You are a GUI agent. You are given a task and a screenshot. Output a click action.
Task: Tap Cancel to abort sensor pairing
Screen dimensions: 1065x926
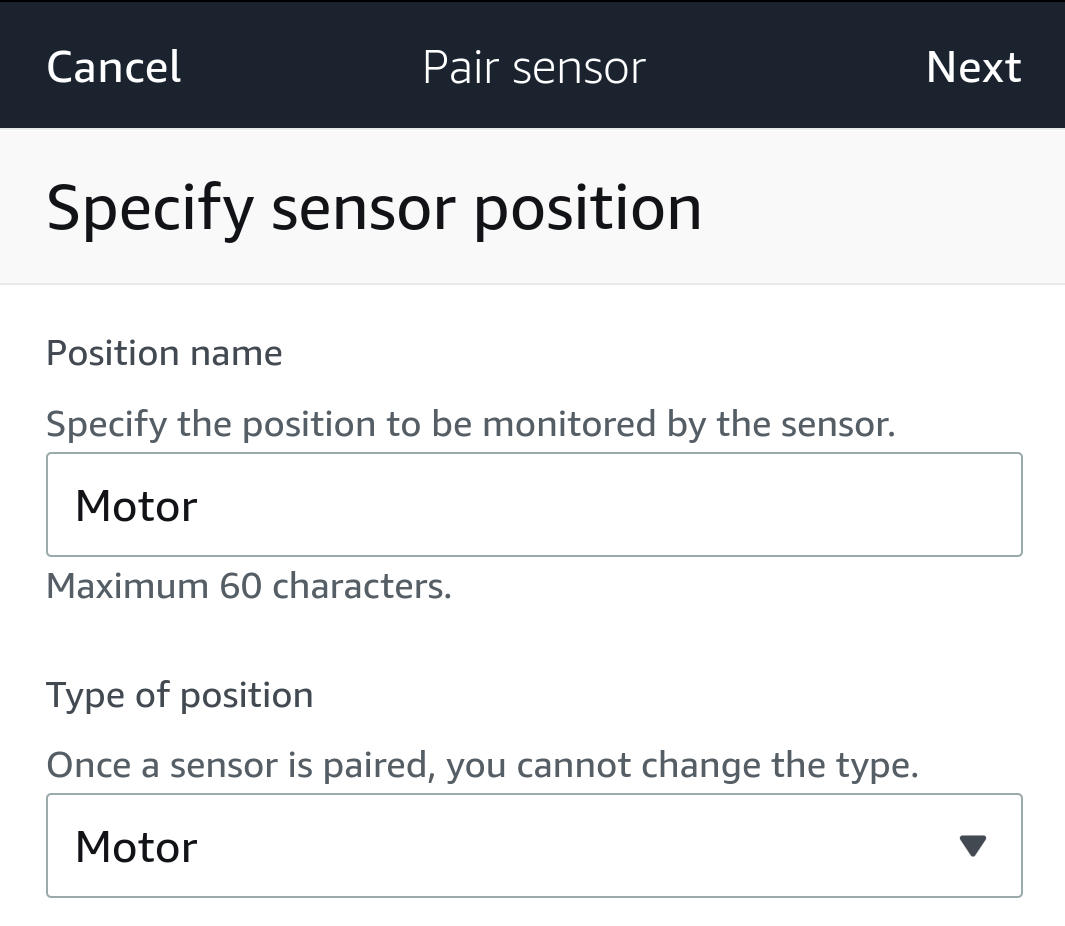[114, 67]
